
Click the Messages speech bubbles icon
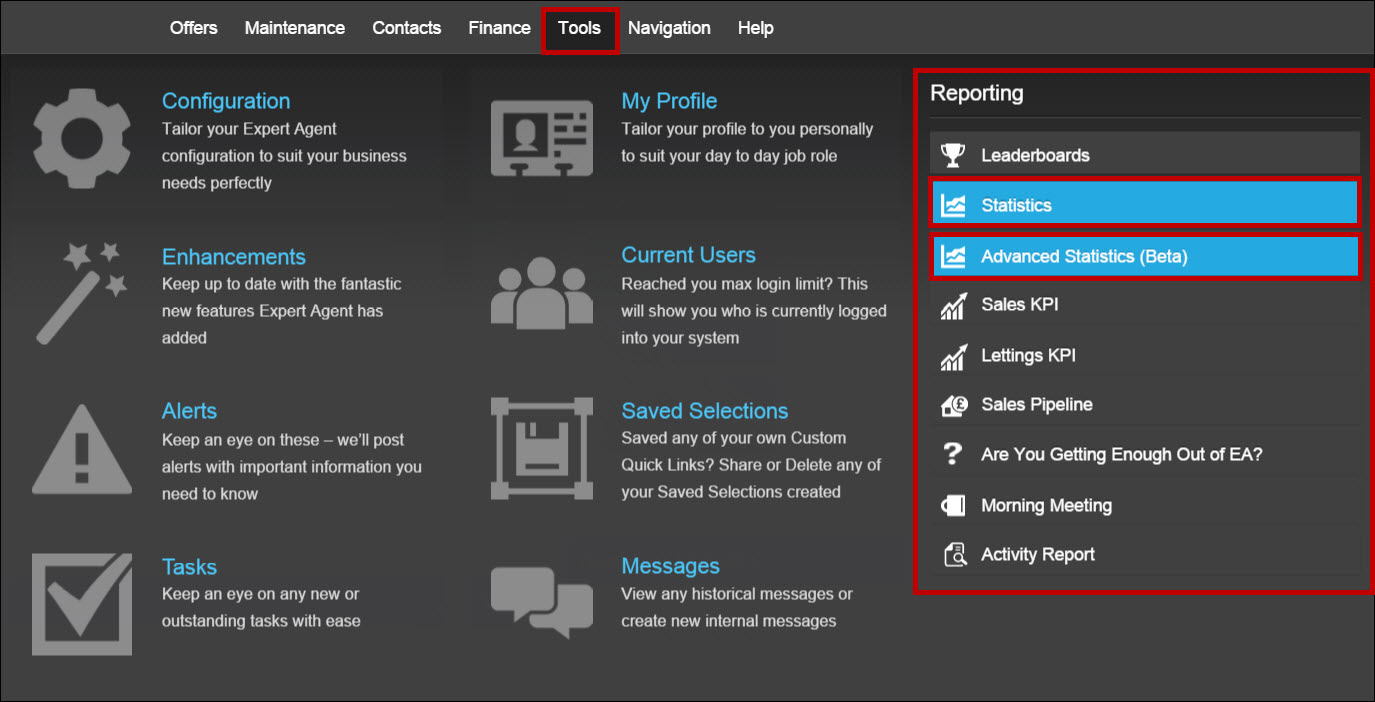click(541, 603)
